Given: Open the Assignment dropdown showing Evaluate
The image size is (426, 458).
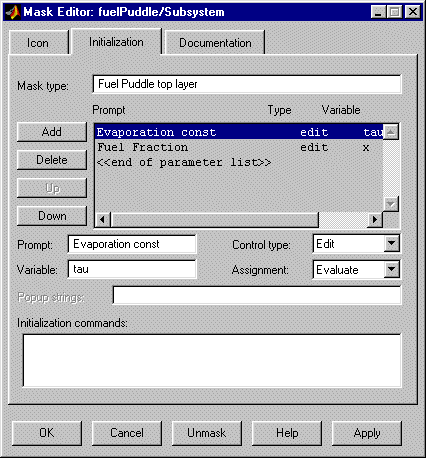Looking at the screenshot, I should coord(391,269).
